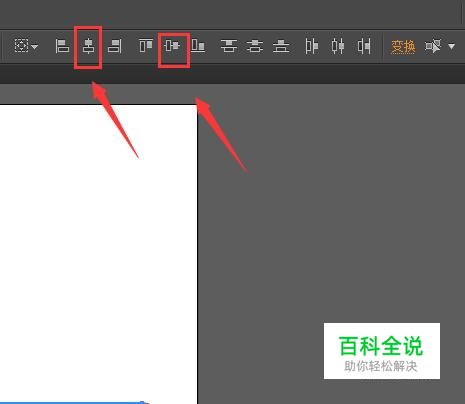The width and height of the screenshot is (465, 404).
Task: Open the align-to selection options icon
Action: [x=21, y=46]
